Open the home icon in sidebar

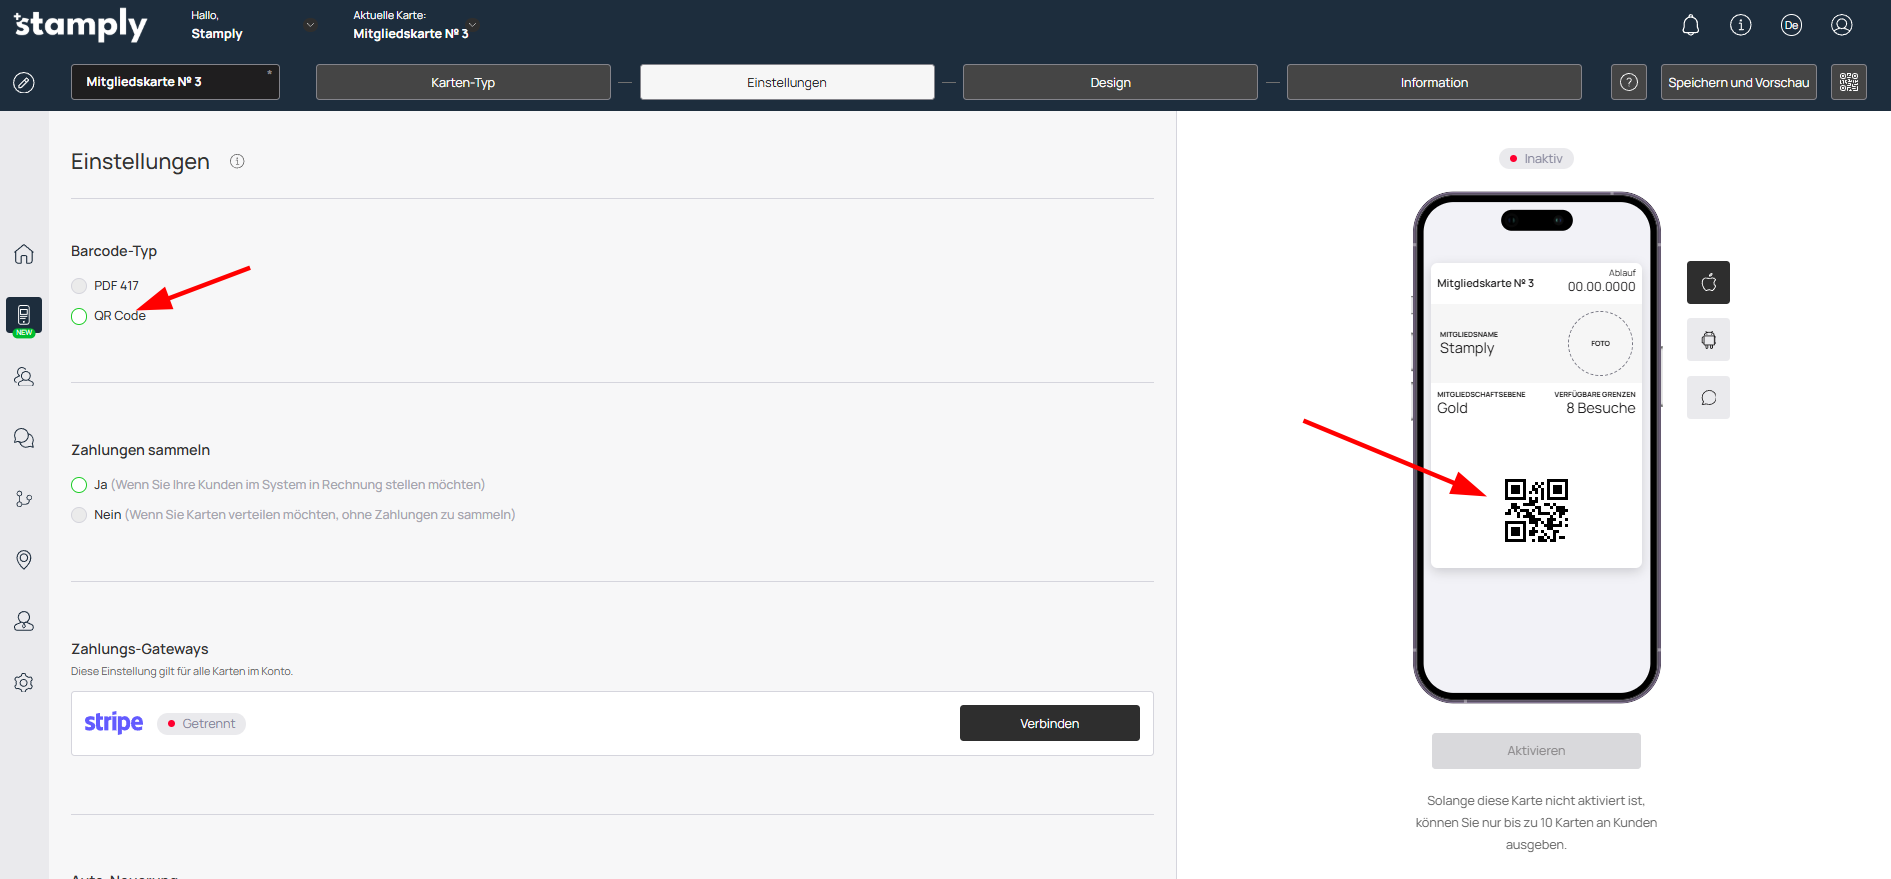tap(24, 254)
